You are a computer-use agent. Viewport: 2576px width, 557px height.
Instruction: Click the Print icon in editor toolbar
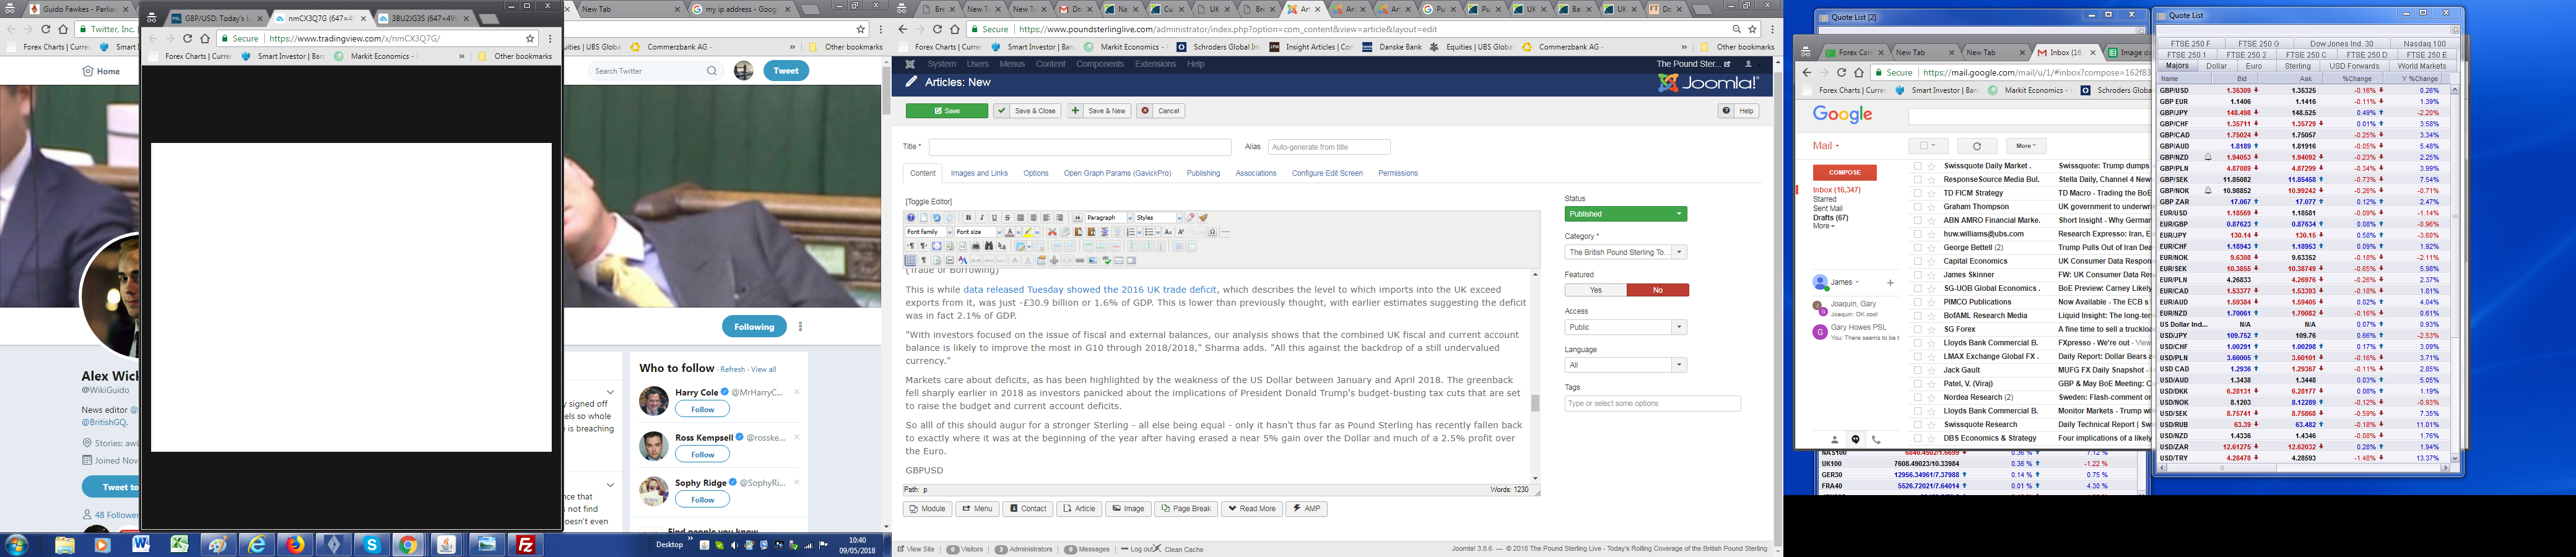(975, 246)
